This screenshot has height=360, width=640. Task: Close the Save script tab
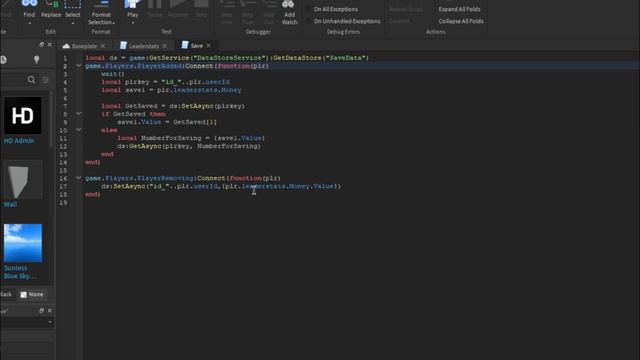(x=209, y=46)
